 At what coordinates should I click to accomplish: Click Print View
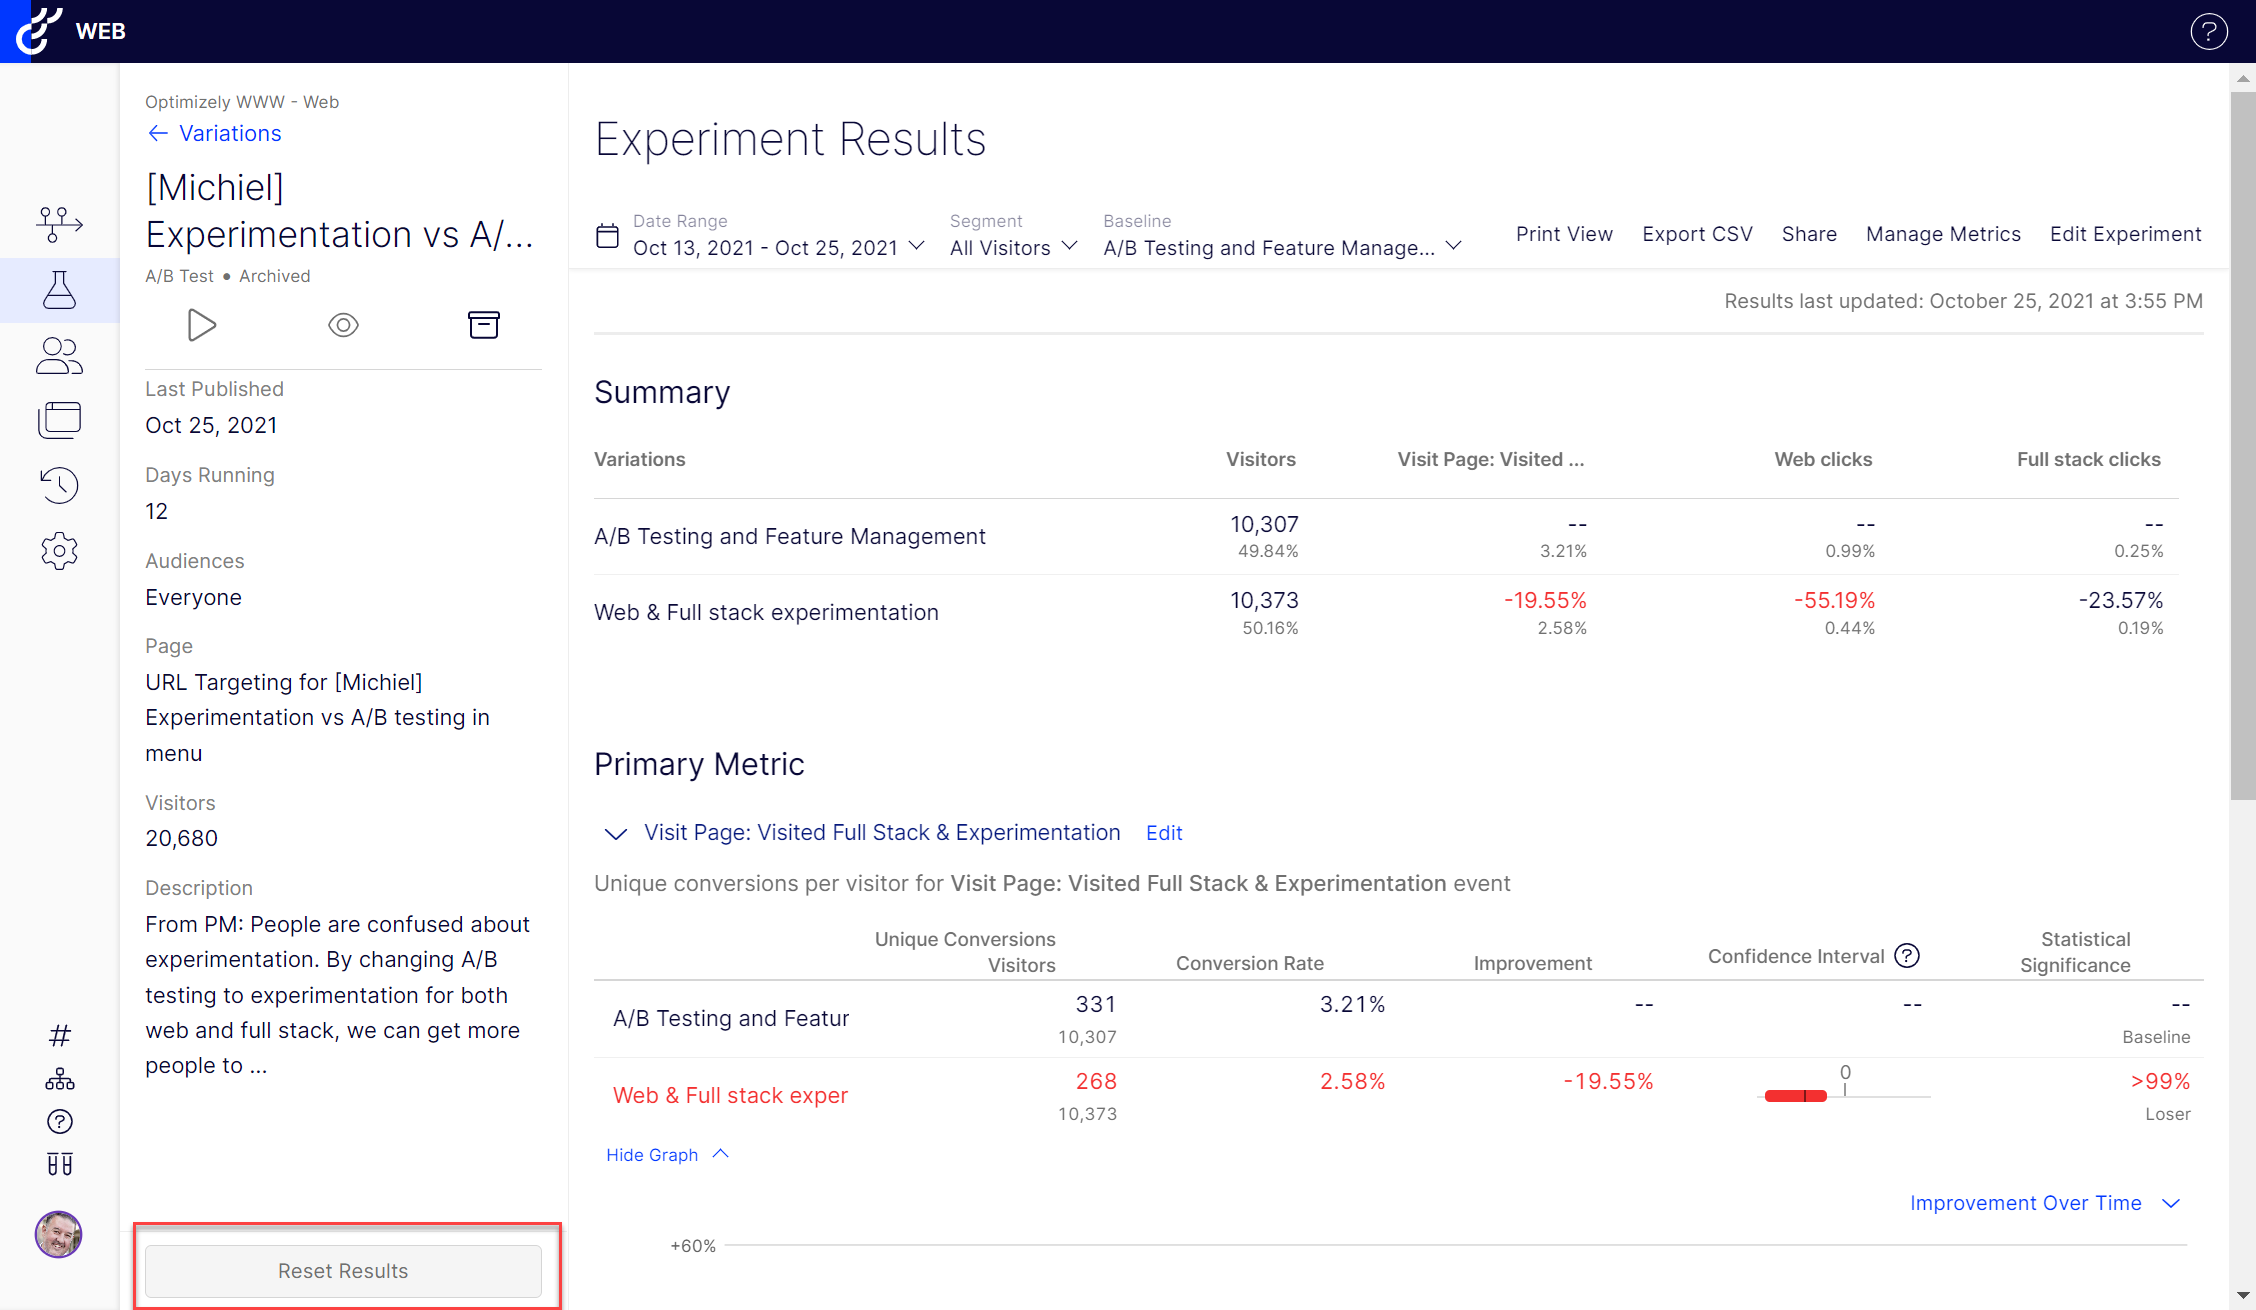(1564, 234)
